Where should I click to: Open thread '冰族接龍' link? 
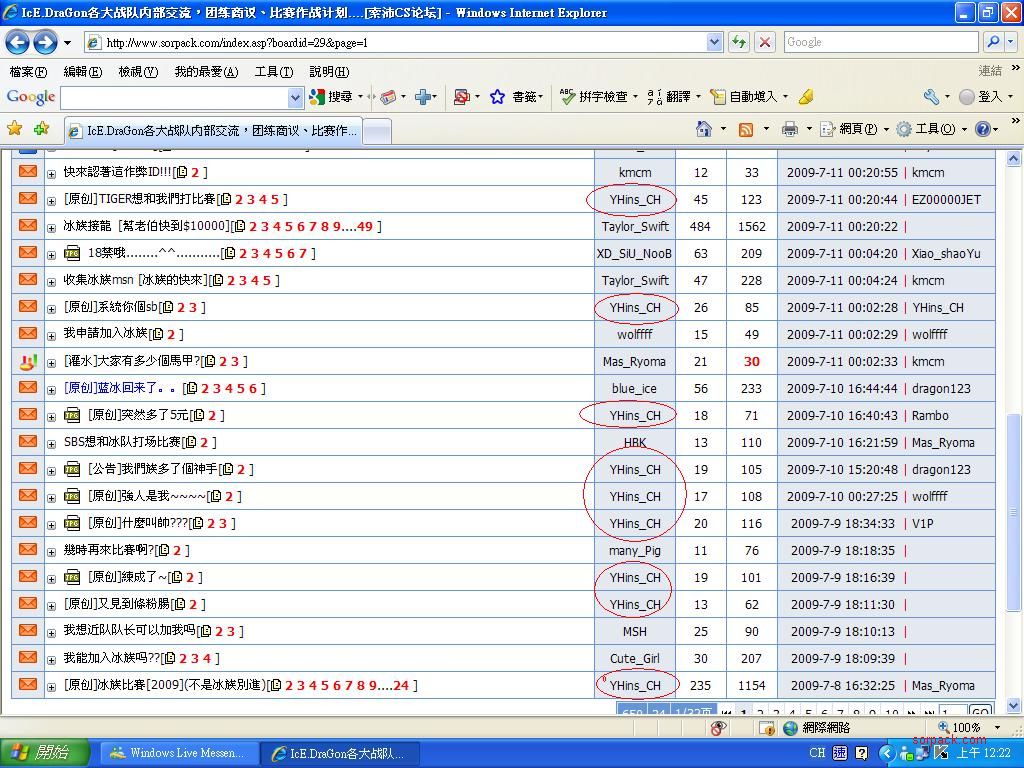pyautogui.click(x=88, y=226)
